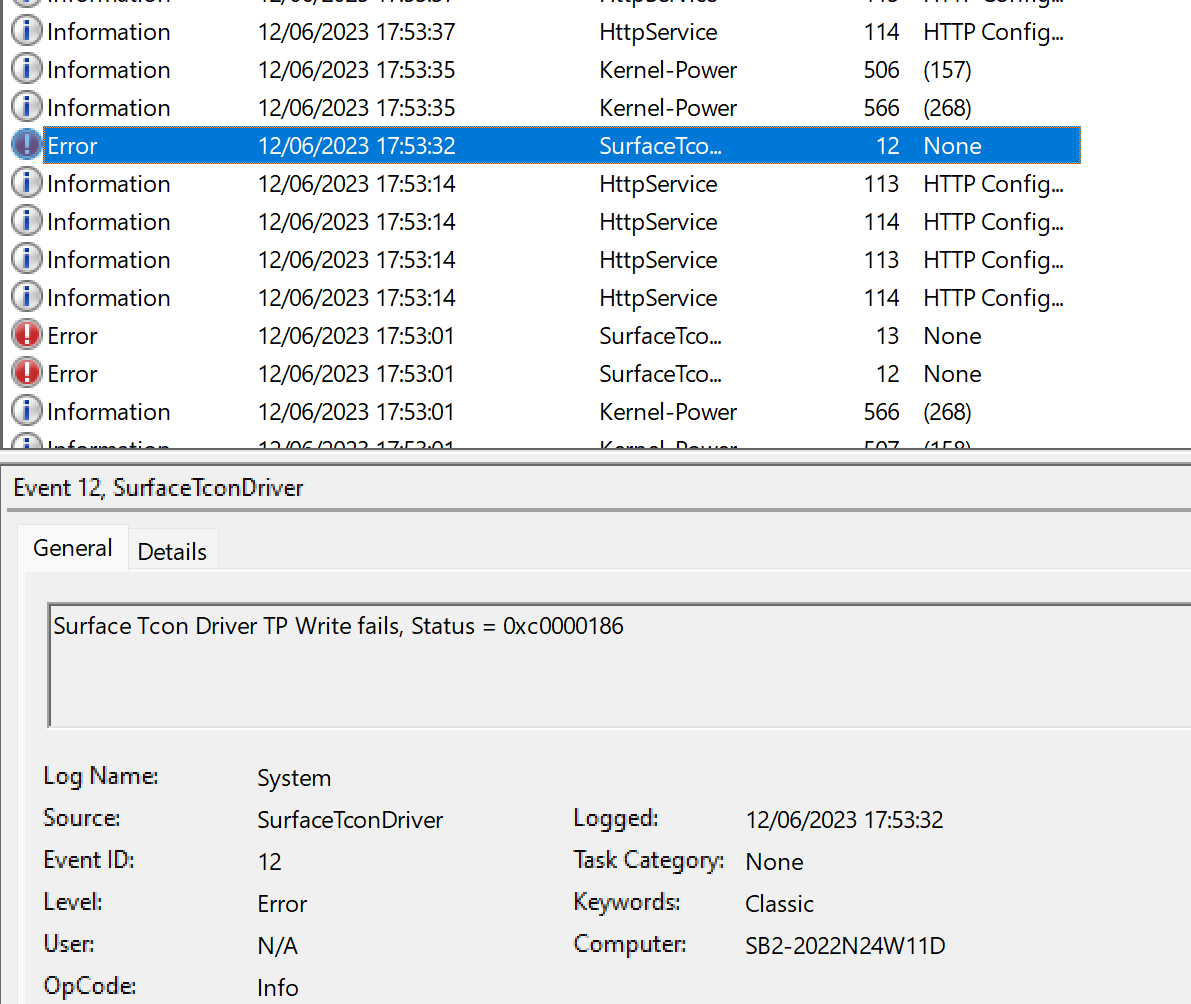Click the info icon on the Kernel-Power 506 row
The image size is (1191, 1004).
coord(26,69)
